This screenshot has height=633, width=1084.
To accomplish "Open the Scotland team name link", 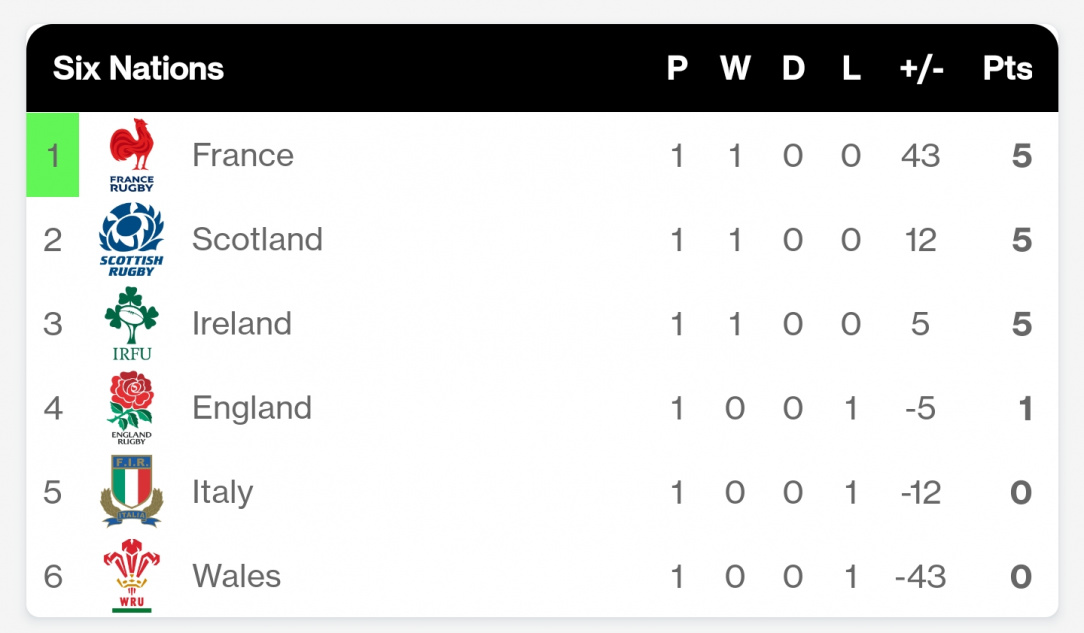I will coord(257,239).
